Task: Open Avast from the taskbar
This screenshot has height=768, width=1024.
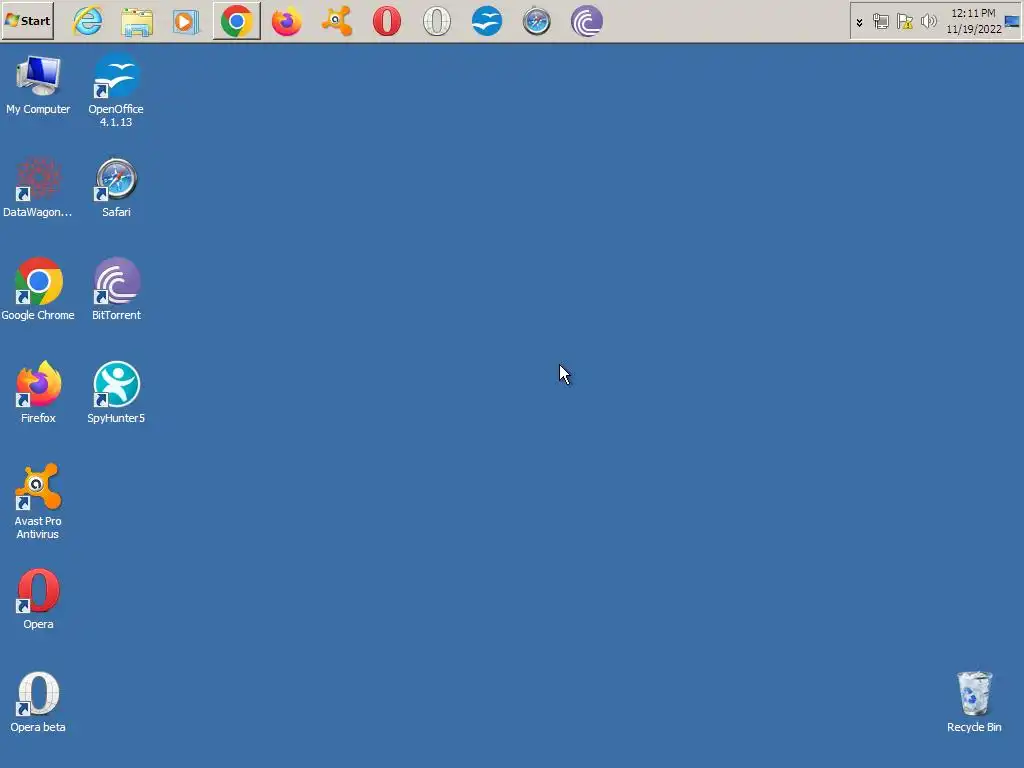Action: (337, 21)
